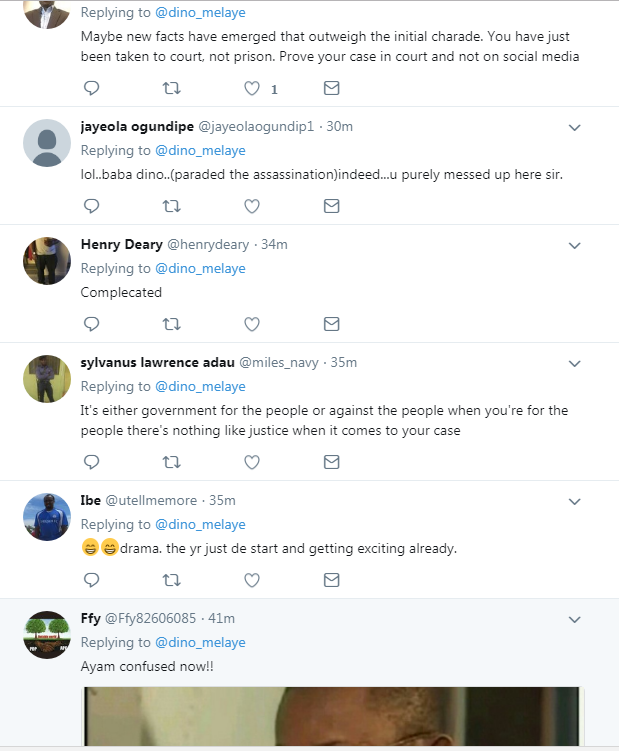Reply to Henry Deary's "Complecated" tweet
Image resolution: width=619 pixels, height=751 pixels.
coord(92,324)
